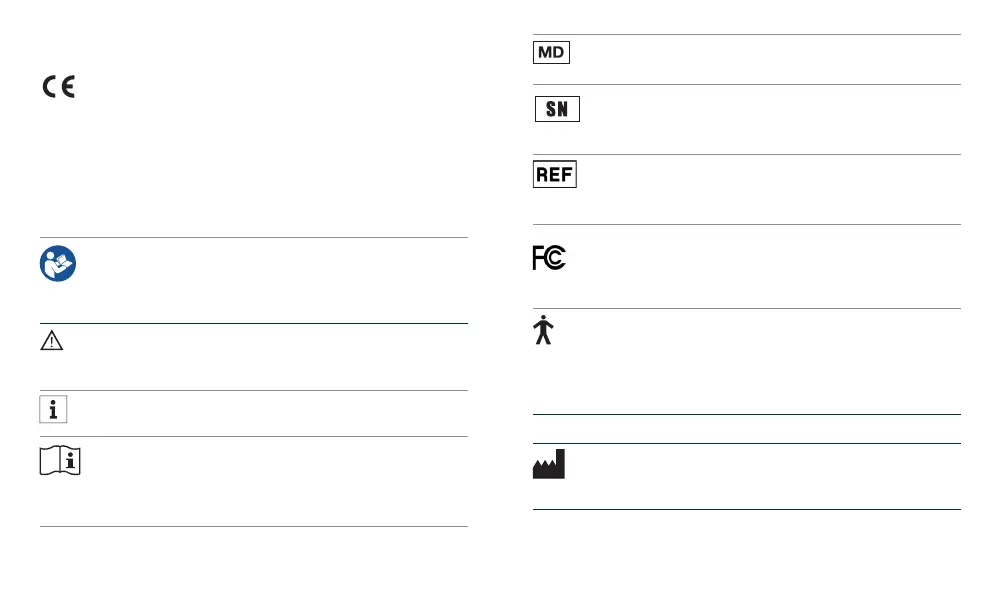The width and height of the screenshot is (986, 607).
Task: Click the FCC logo
Action: 549,258
